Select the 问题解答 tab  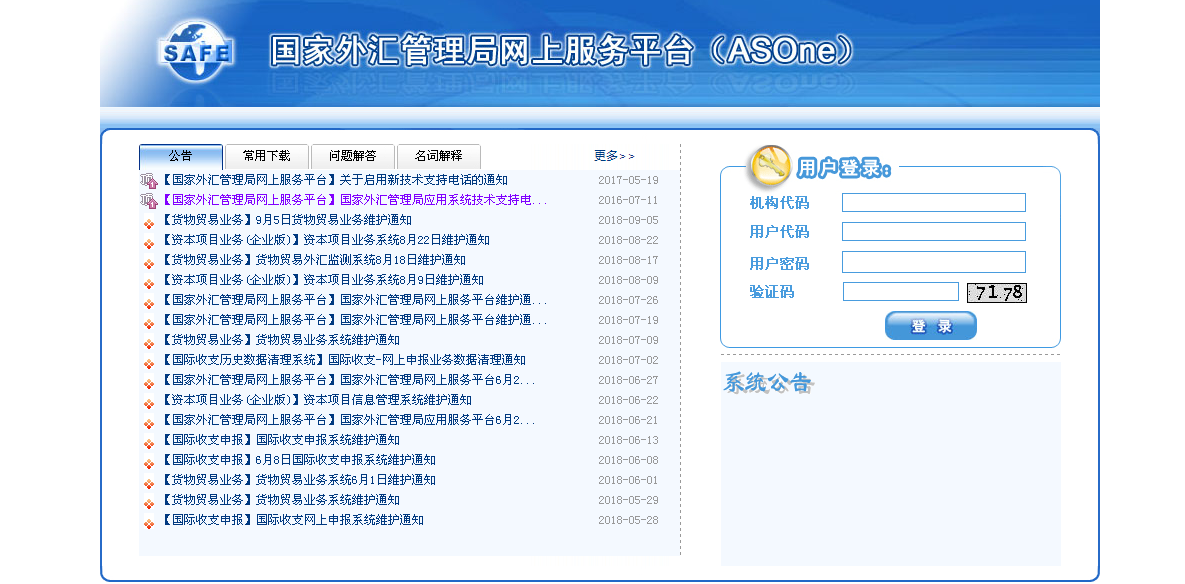(x=353, y=156)
